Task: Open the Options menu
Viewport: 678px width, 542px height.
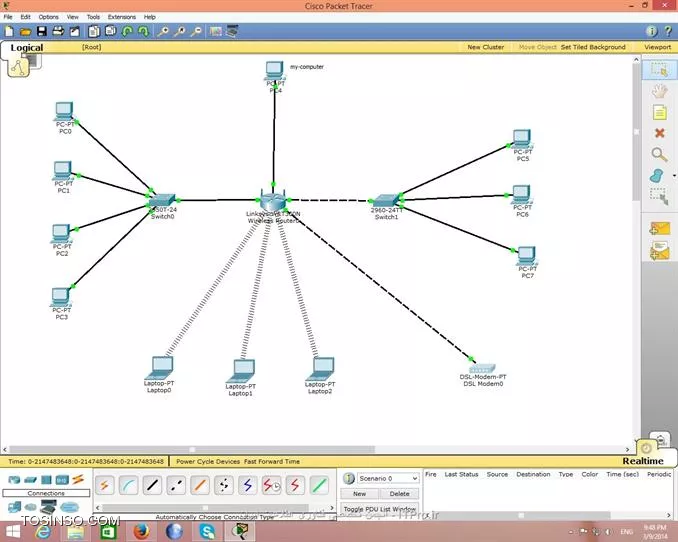Action: [x=48, y=17]
